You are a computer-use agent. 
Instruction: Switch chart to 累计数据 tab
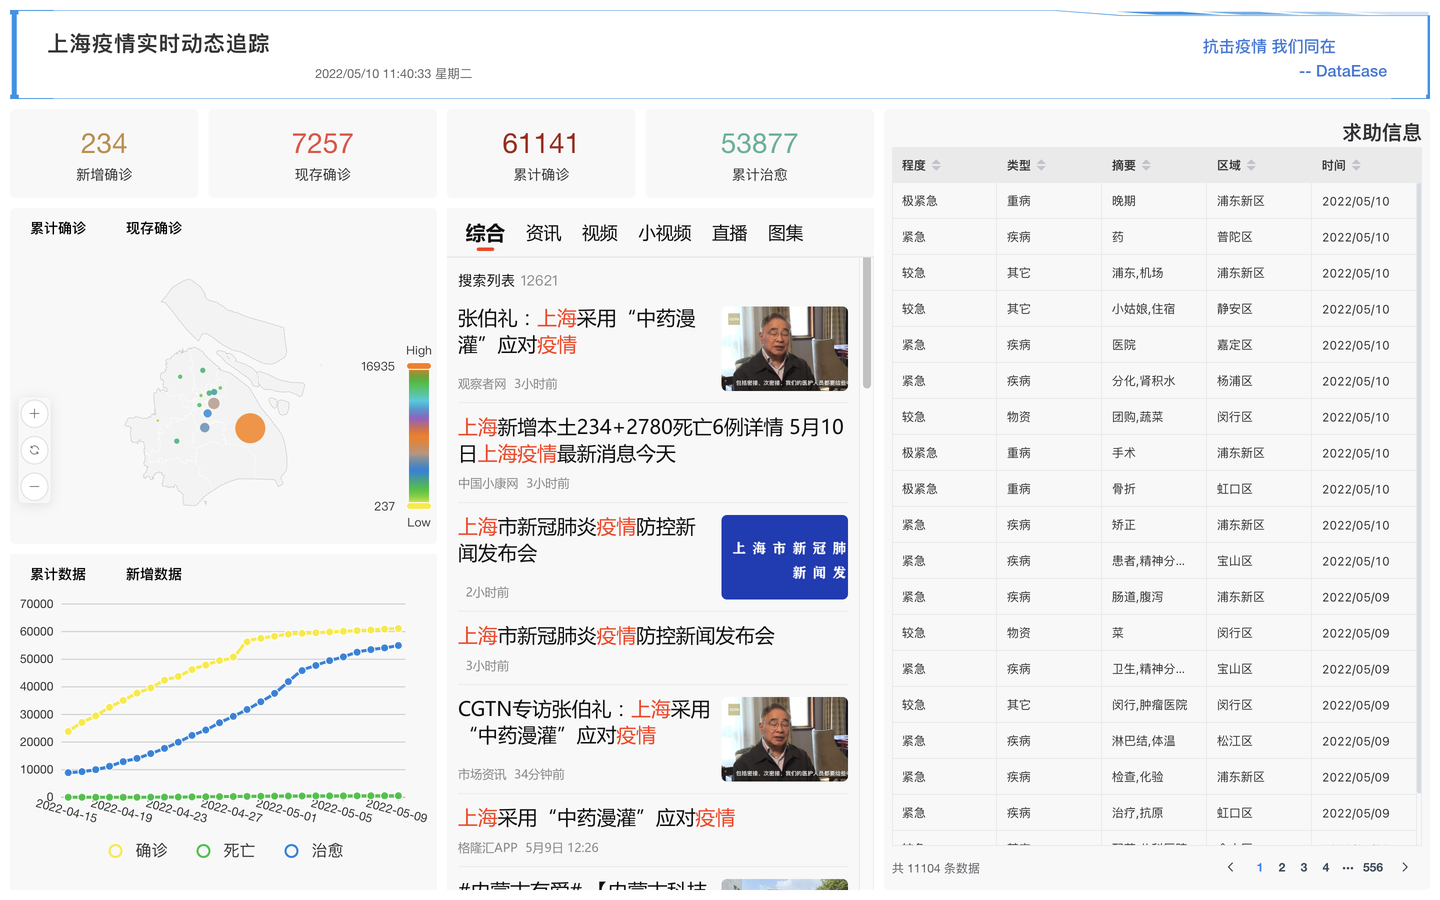pyautogui.click(x=58, y=574)
